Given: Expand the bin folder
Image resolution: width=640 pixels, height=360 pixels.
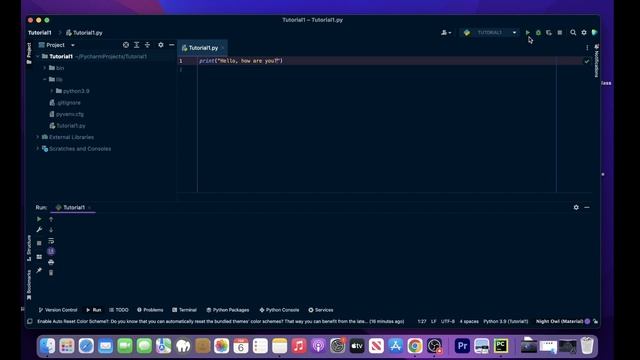Looking at the screenshot, I should 45,68.
